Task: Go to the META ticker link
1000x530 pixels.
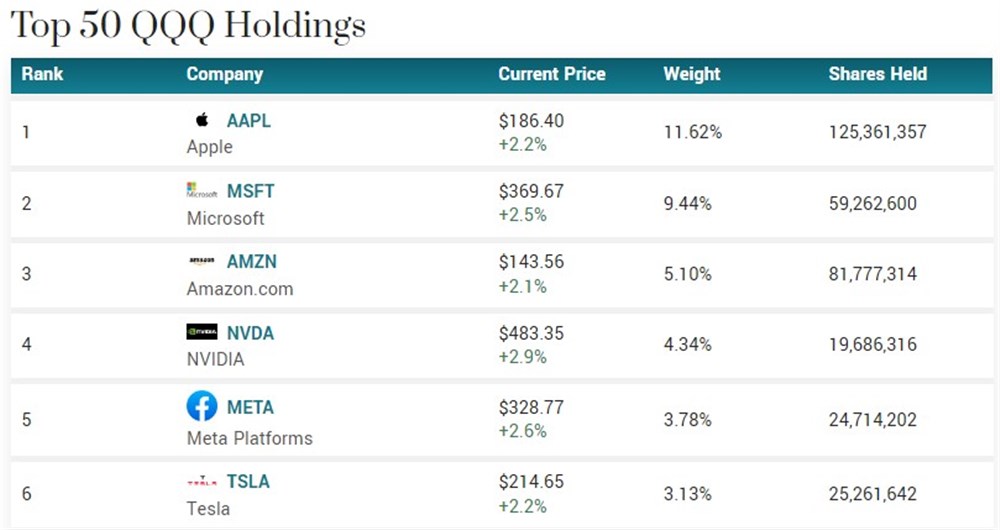Action: (x=250, y=407)
